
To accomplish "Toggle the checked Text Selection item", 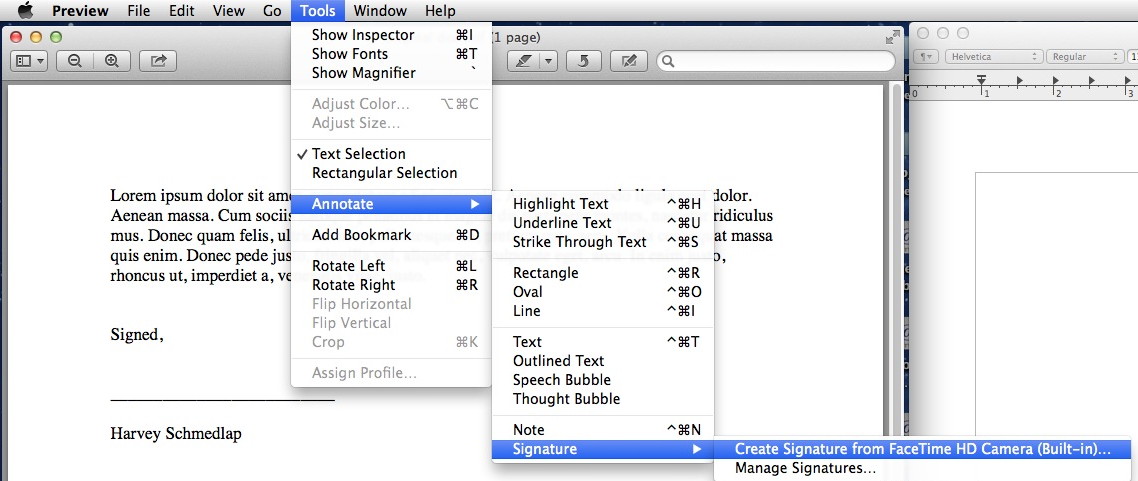I will (x=391, y=154).
